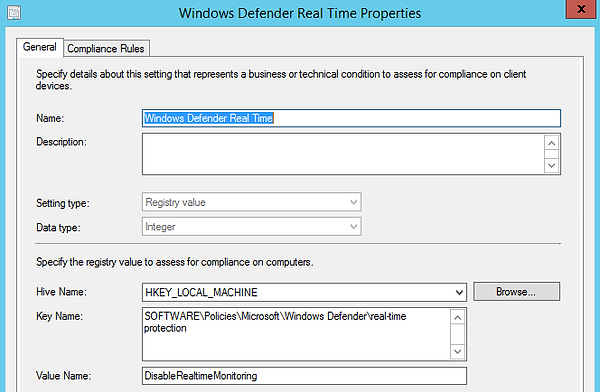Select the General tab

point(40,47)
